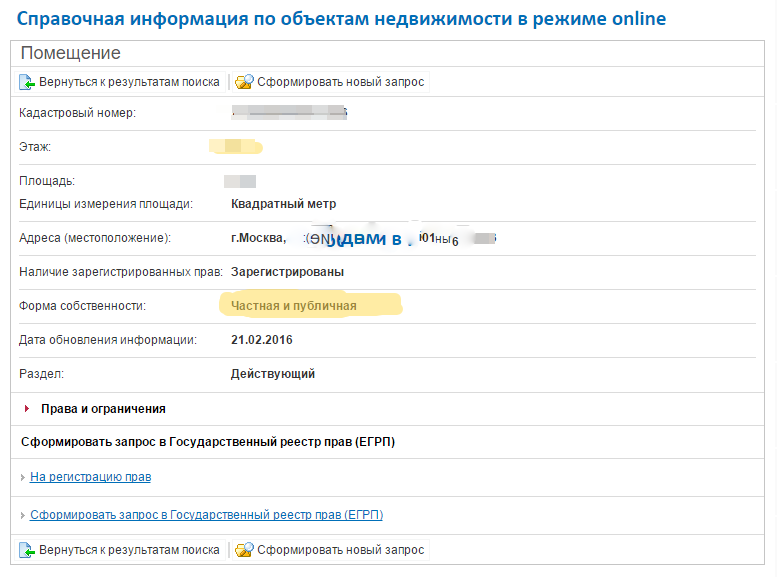Click the blurred cadastral number value

(288, 113)
